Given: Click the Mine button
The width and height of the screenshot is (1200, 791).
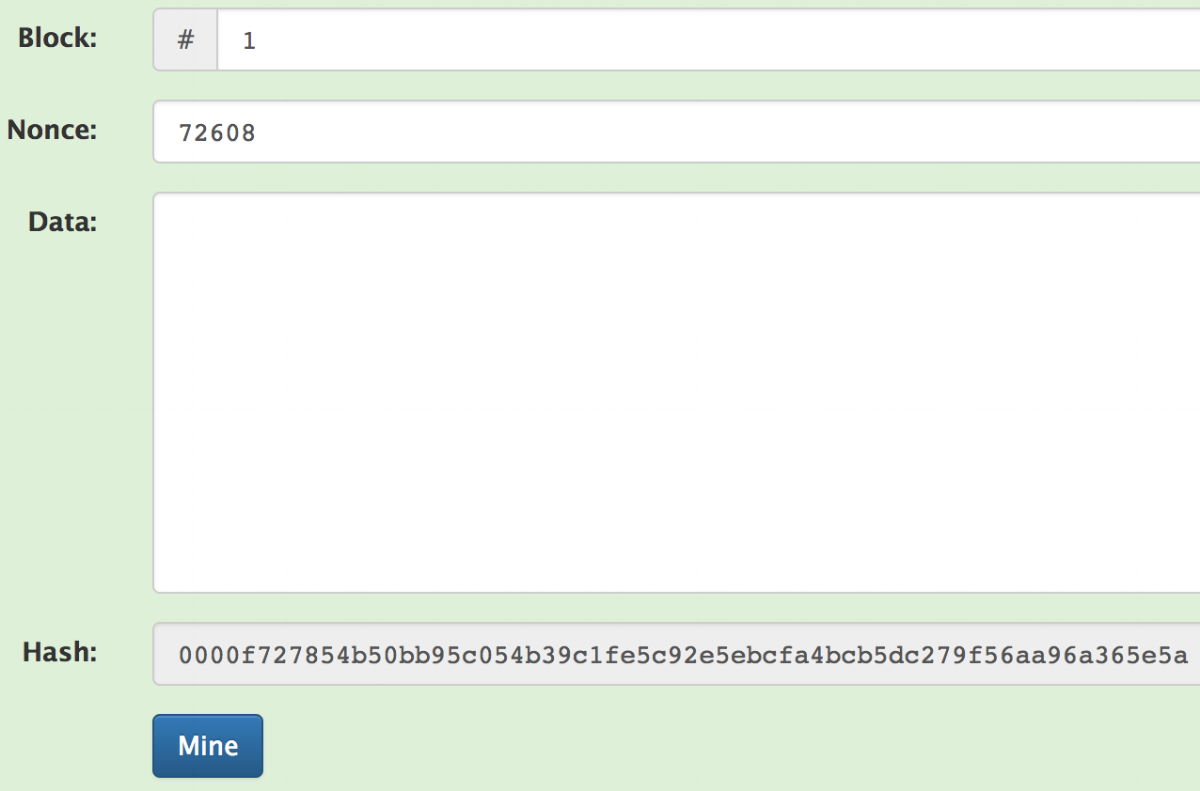Looking at the screenshot, I should pyautogui.click(x=207, y=746).
